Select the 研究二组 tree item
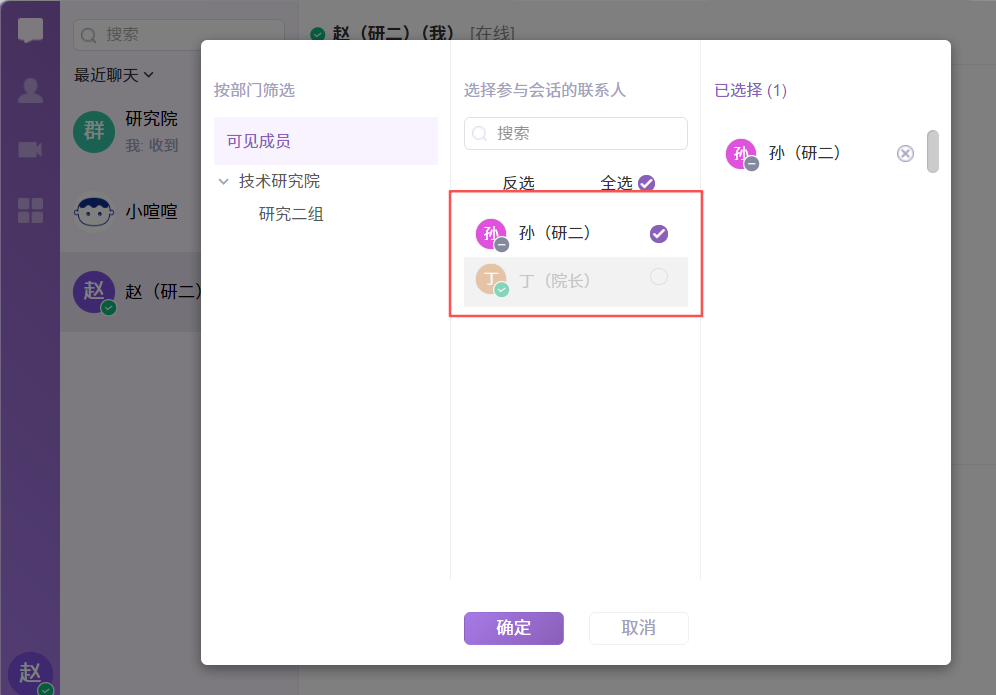This screenshot has width=996, height=695. tap(291, 214)
